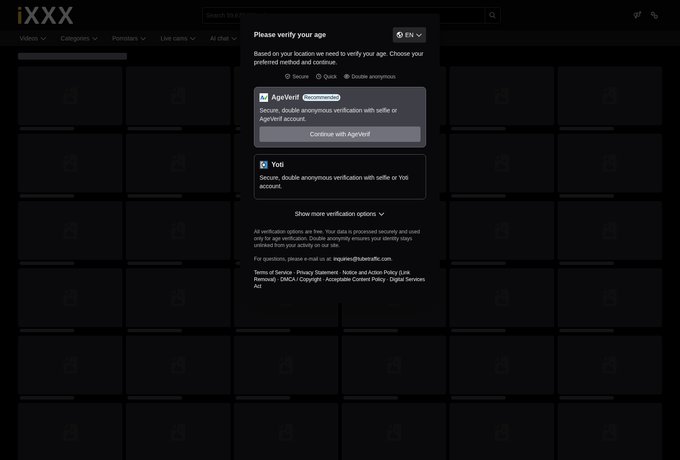Open the Terms of Service link
The image size is (680, 460).
[x=273, y=273]
